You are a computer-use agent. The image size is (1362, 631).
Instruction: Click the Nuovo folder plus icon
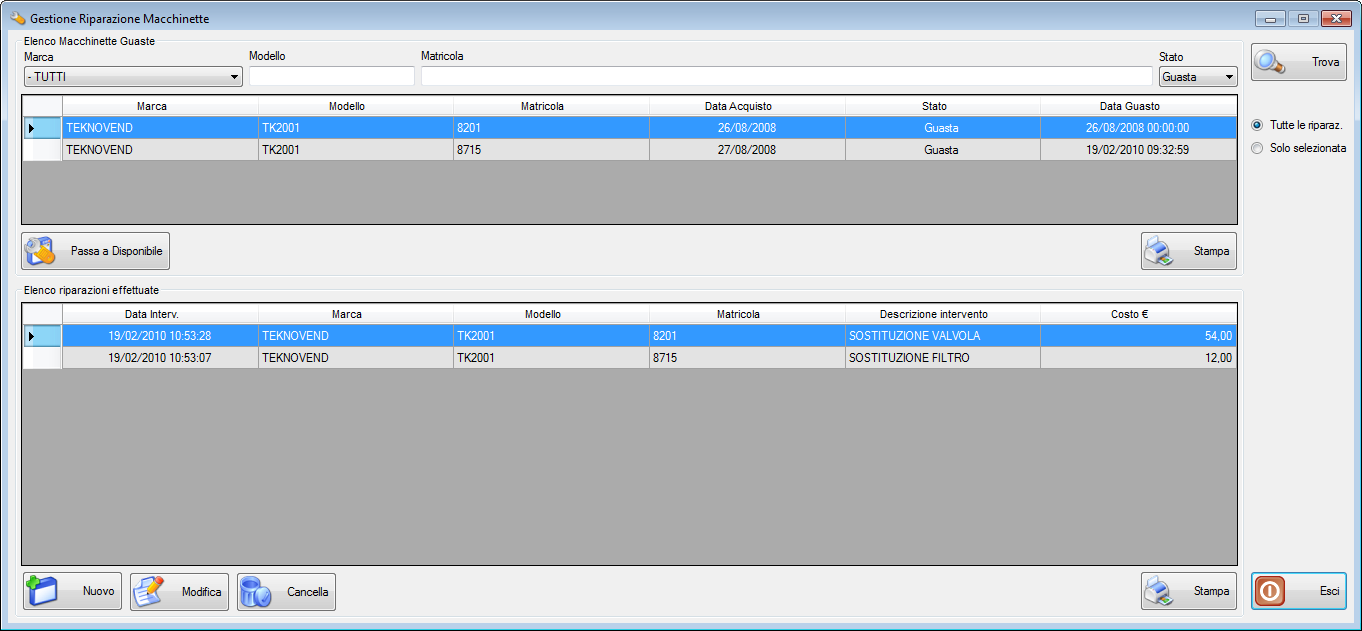point(43,591)
